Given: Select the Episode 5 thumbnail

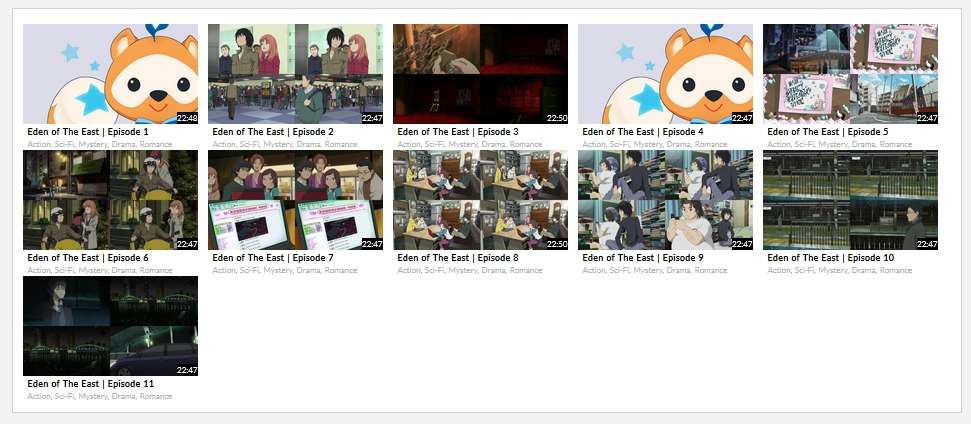Looking at the screenshot, I should coord(850,74).
